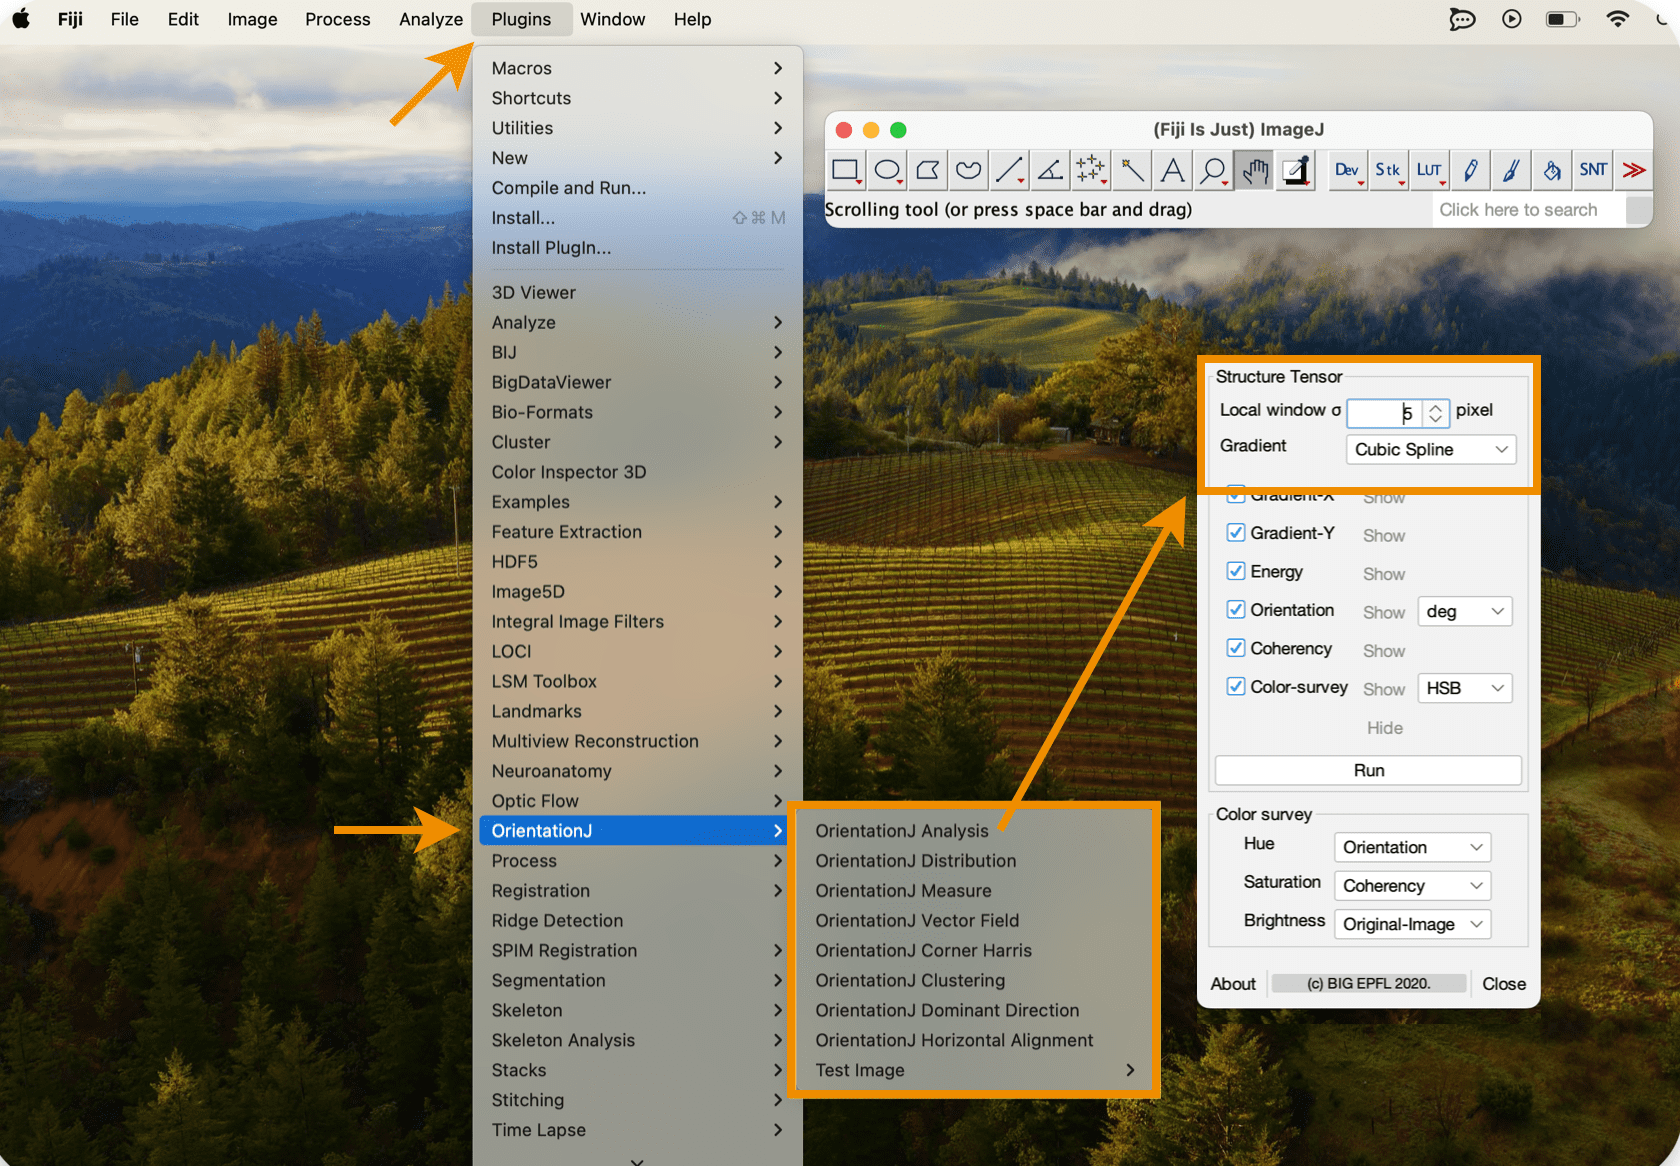
Task: Expand the Macros submenu
Action: [x=637, y=68]
